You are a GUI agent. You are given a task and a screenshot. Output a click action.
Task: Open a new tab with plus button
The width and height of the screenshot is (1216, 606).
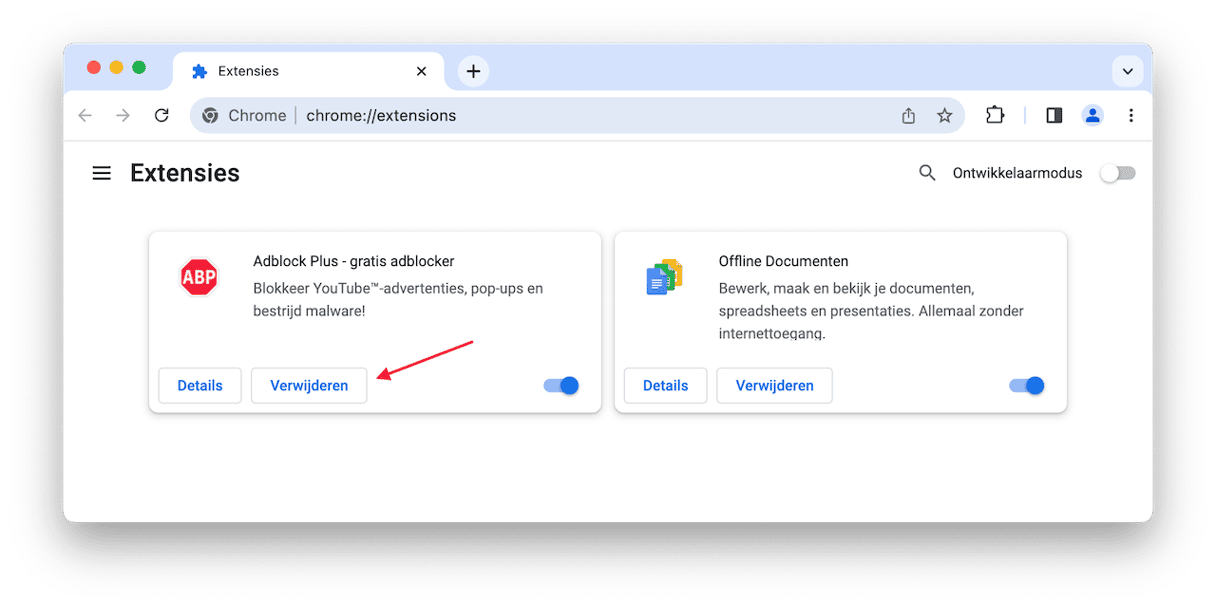[473, 71]
